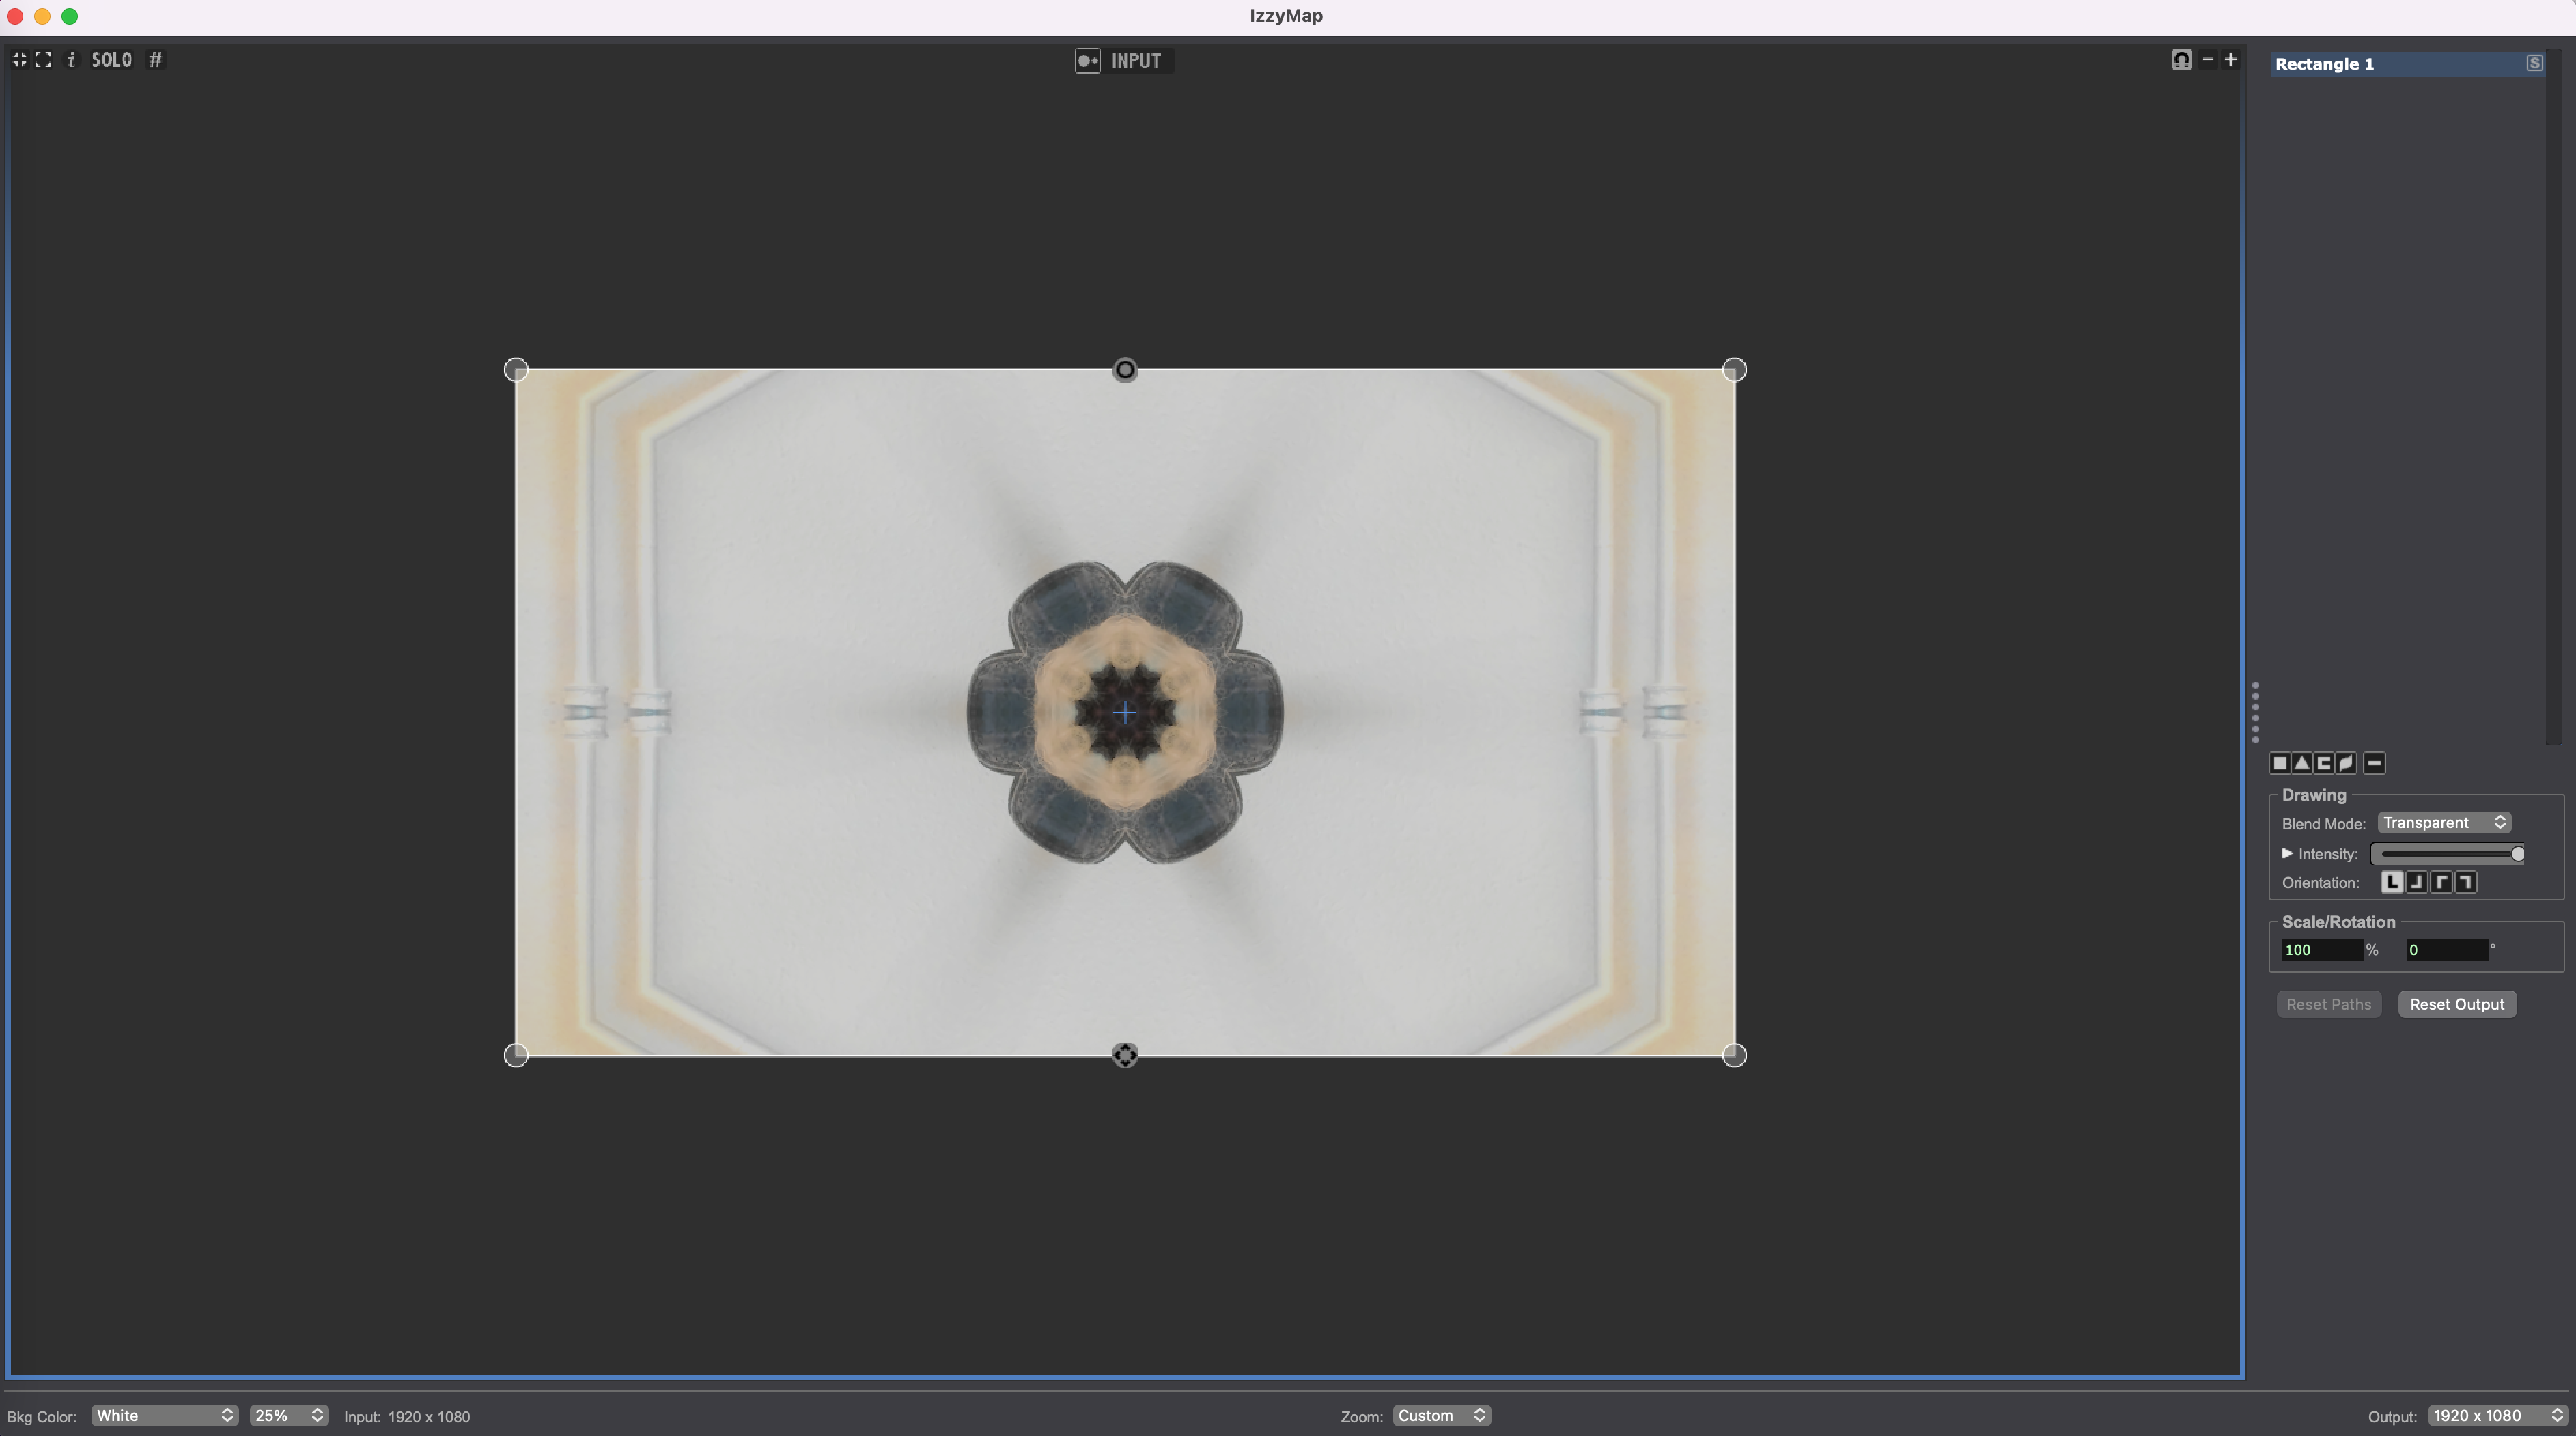Add a triangle mapping shape

click(x=2302, y=763)
